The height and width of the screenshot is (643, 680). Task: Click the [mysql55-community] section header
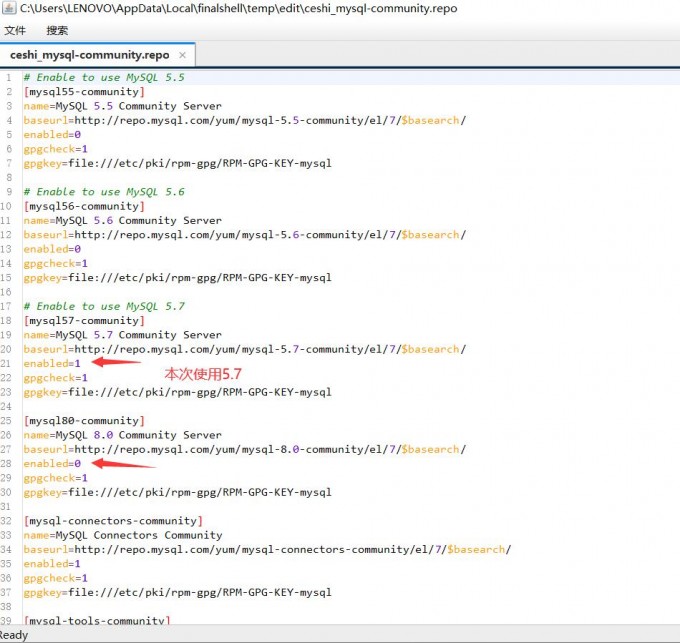point(85,92)
